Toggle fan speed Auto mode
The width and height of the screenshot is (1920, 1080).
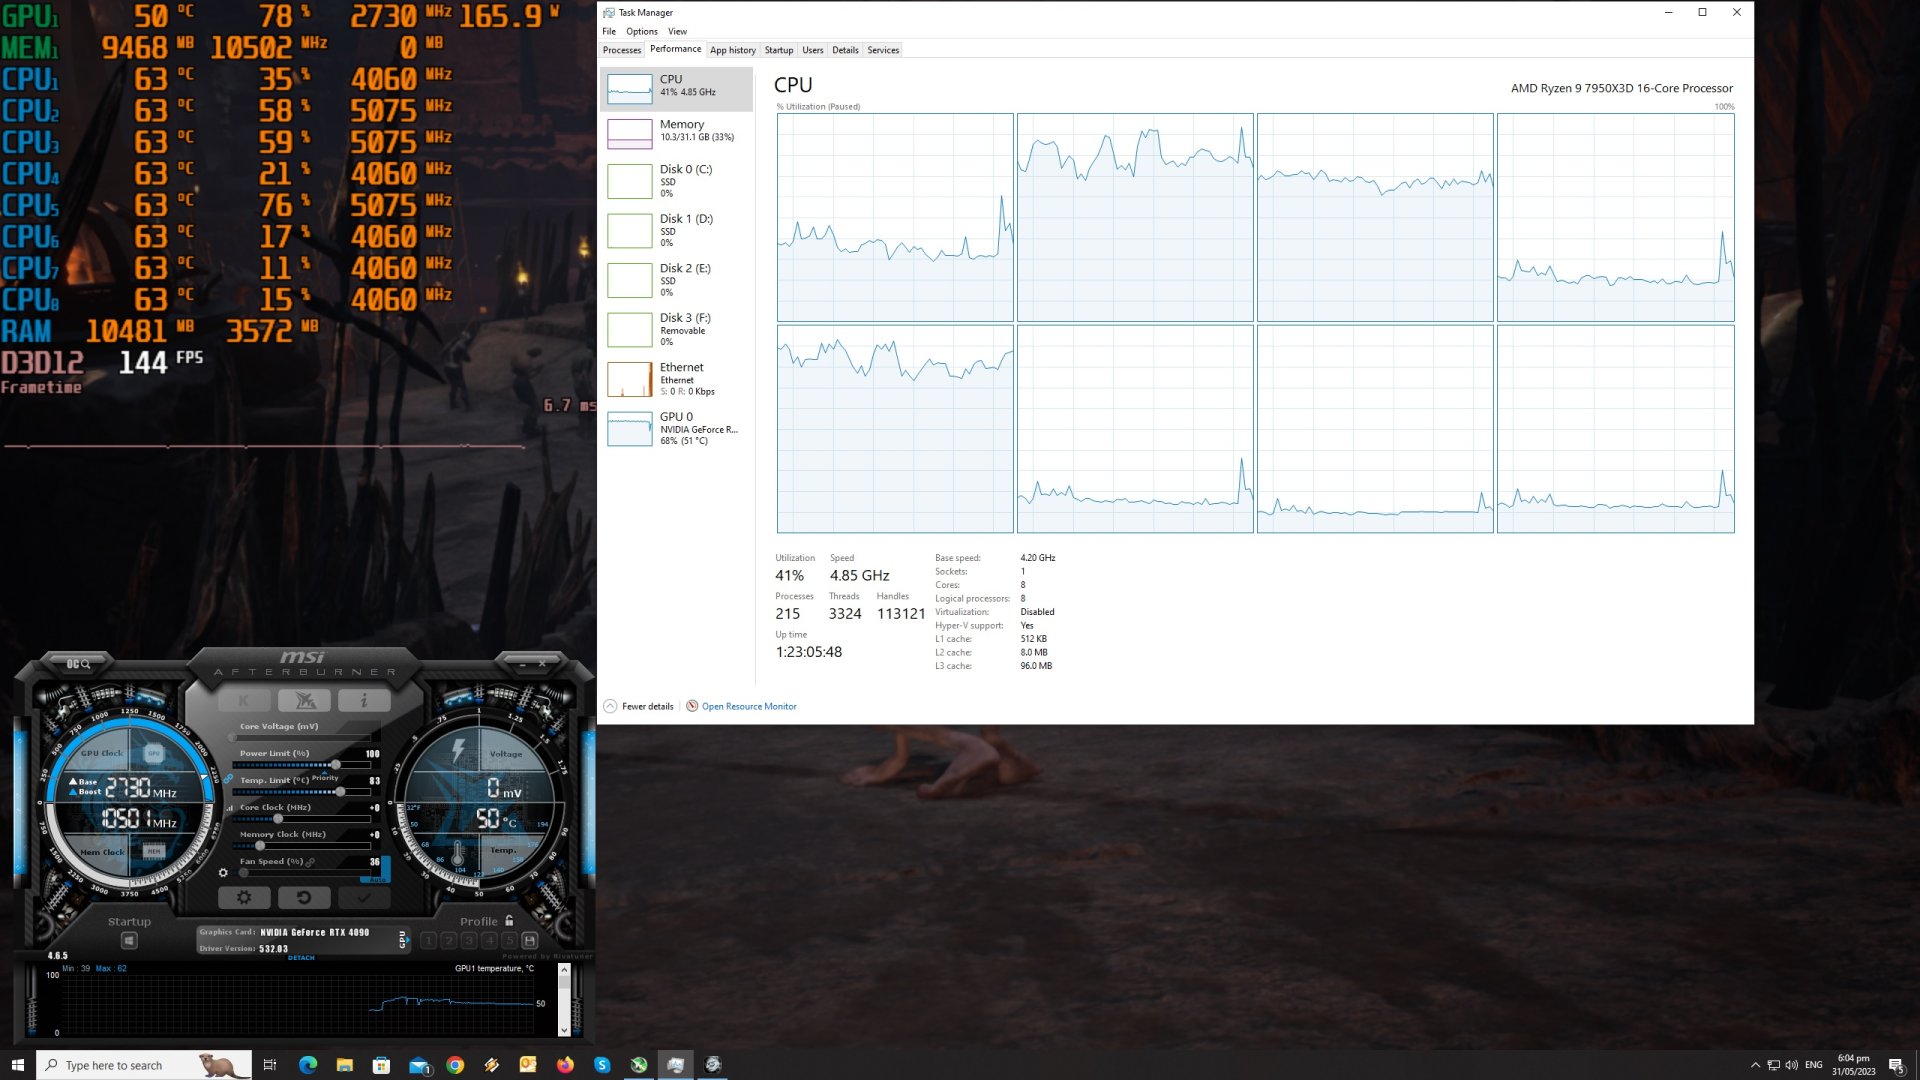pos(377,879)
